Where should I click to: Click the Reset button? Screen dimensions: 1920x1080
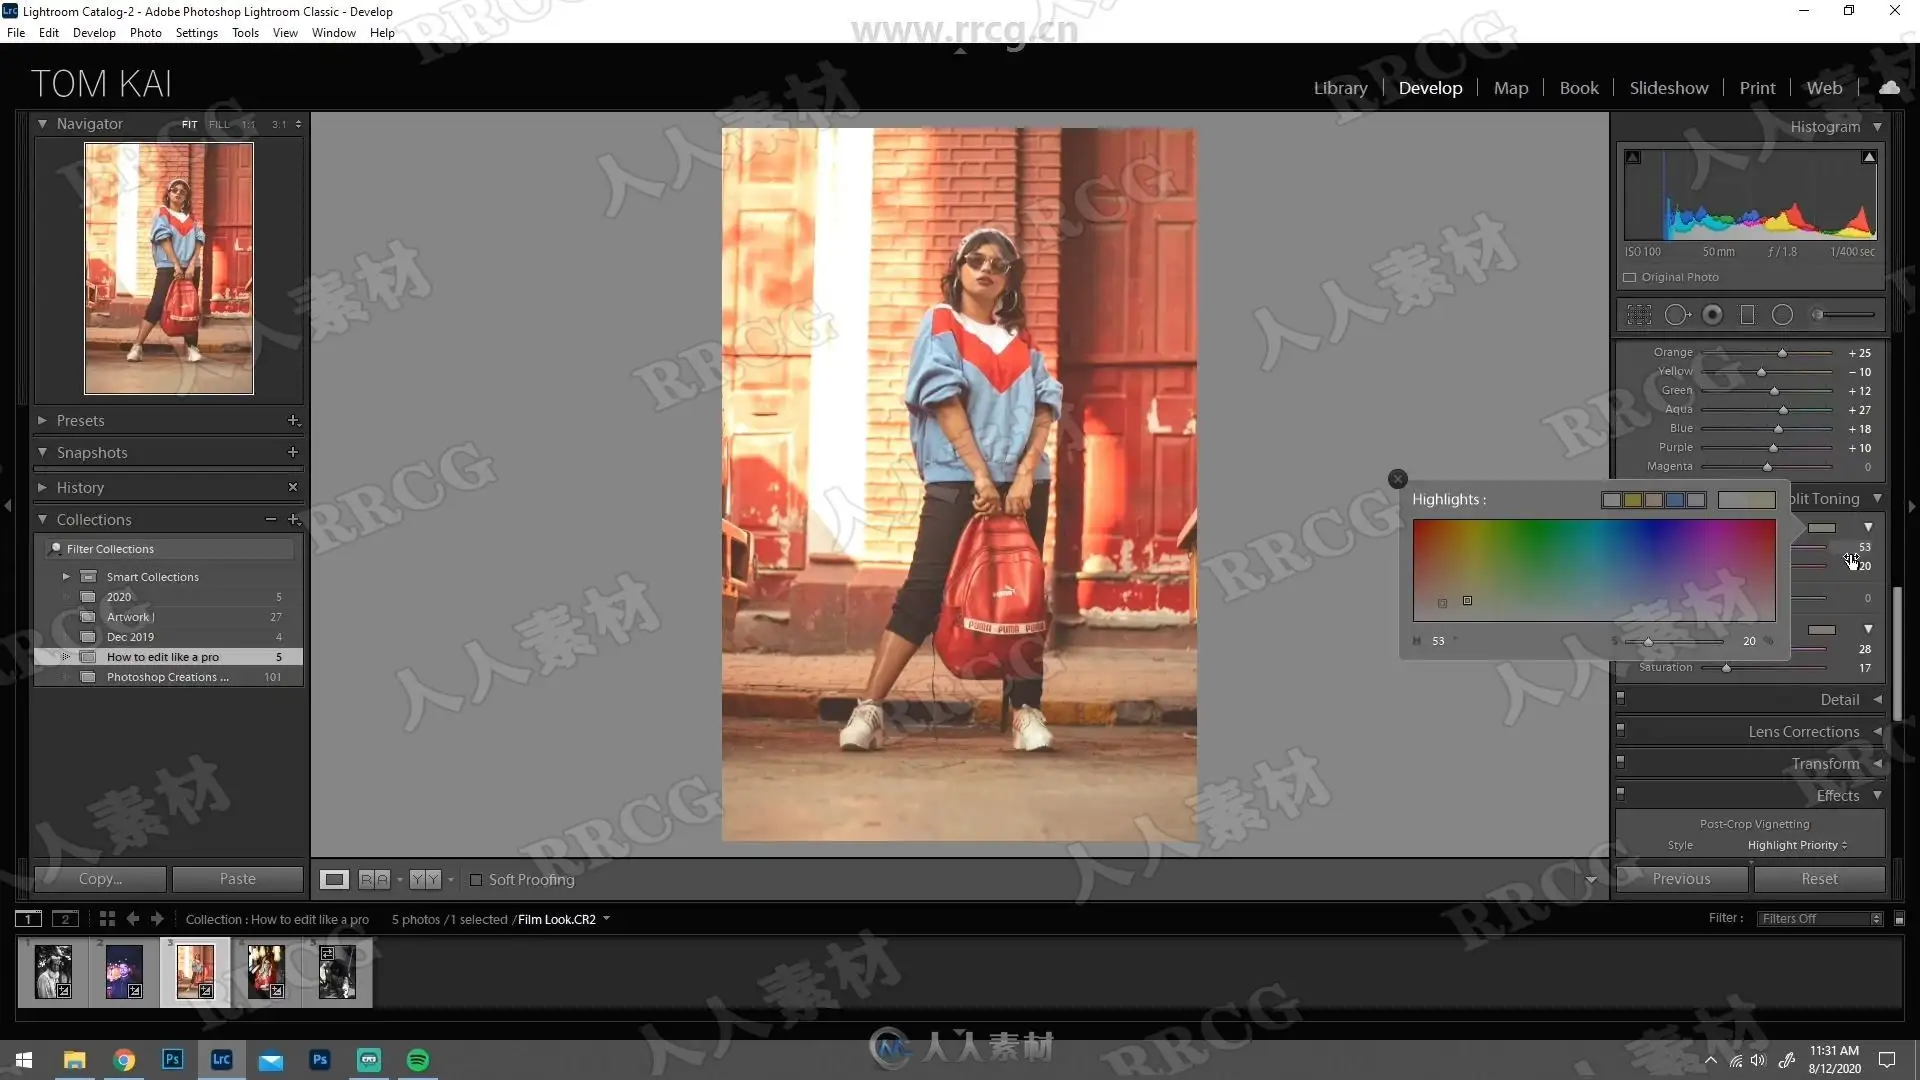coord(1819,879)
